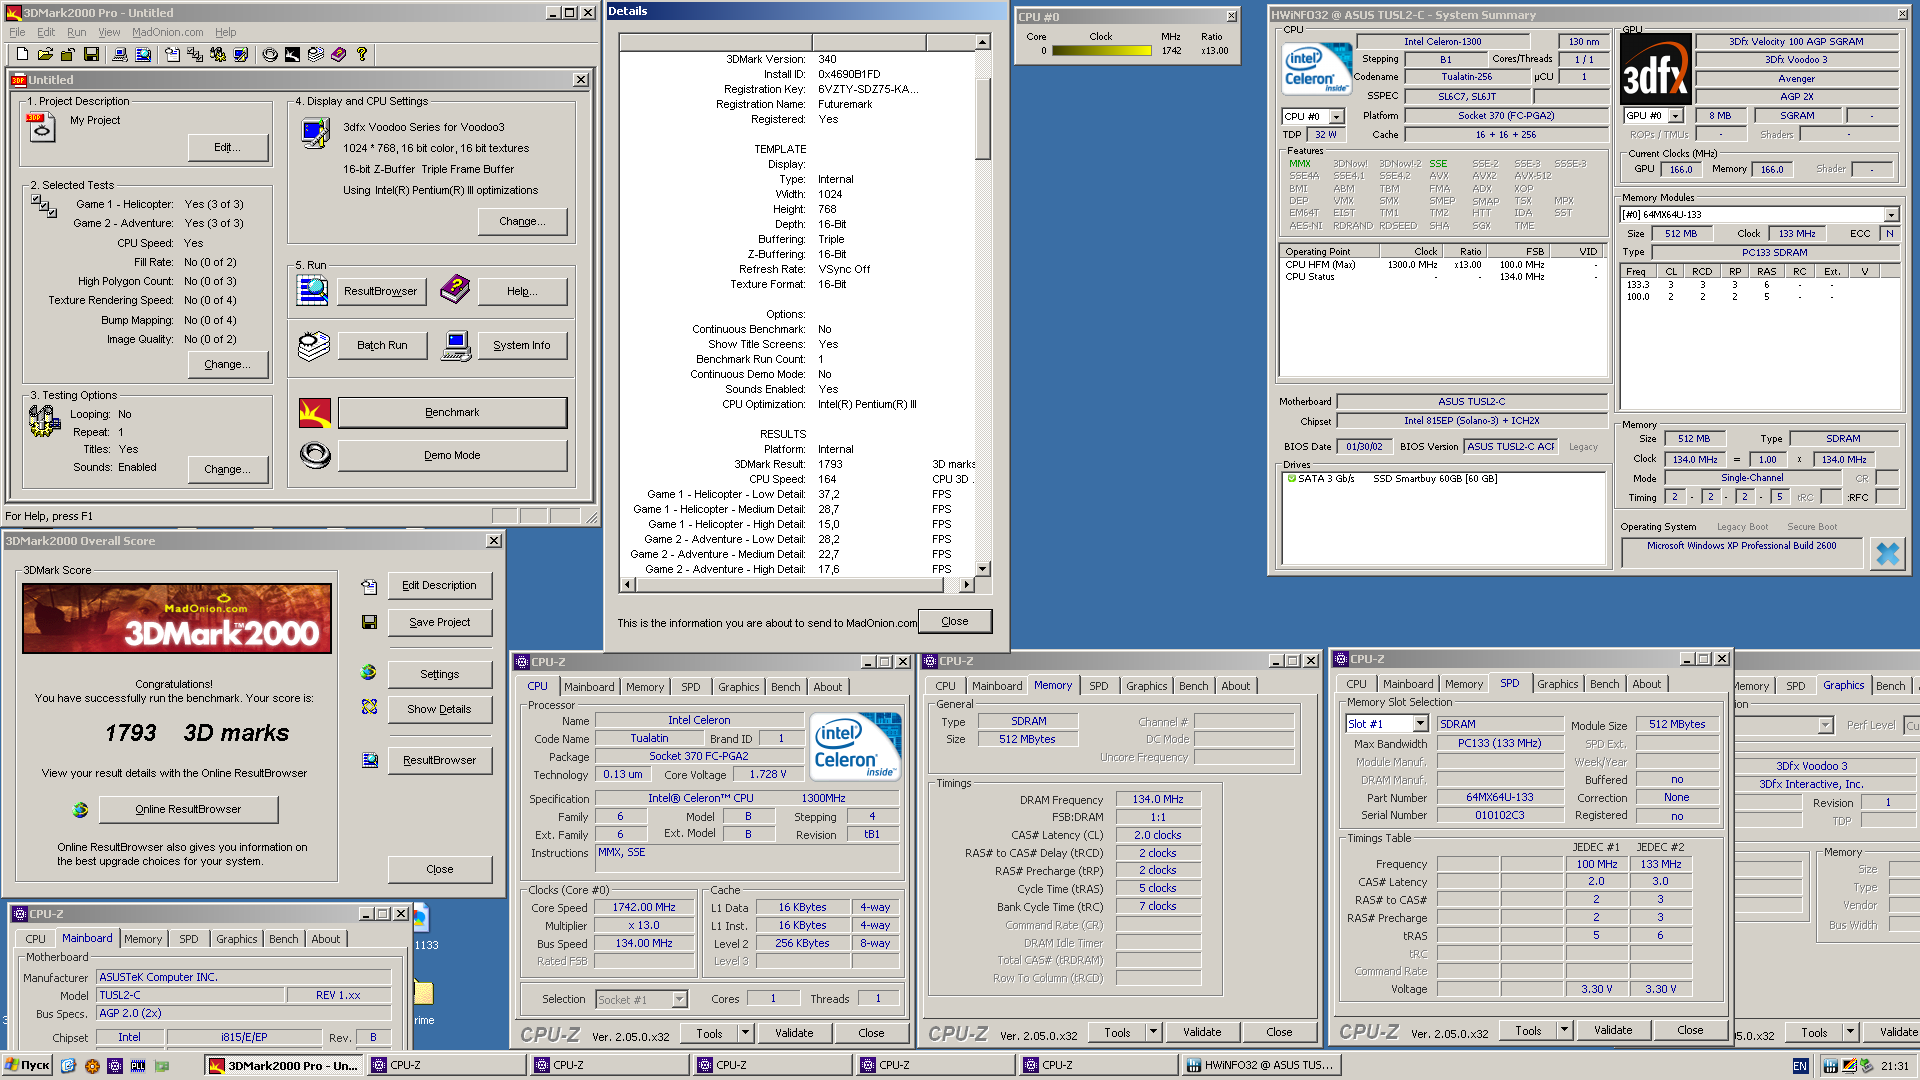Open the Run menu in 3DMark2000

click(76, 32)
